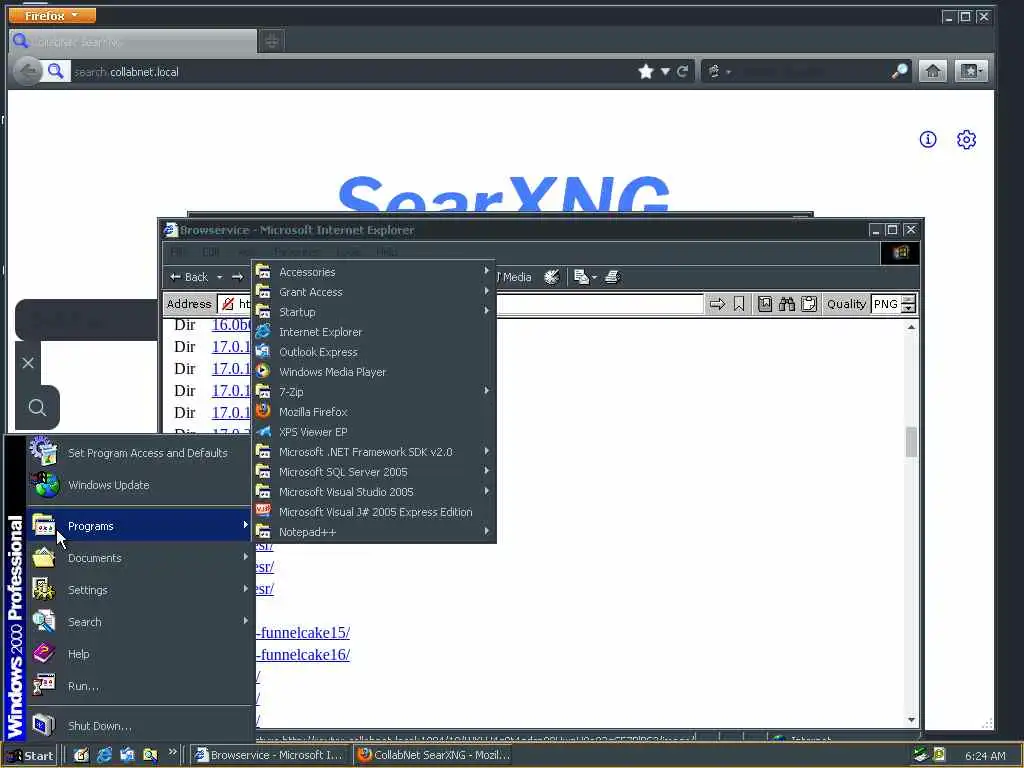Click the IE Edit page toolbar icon
The height and width of the screenshot is (768, 1024).
[x=584, y=277]
